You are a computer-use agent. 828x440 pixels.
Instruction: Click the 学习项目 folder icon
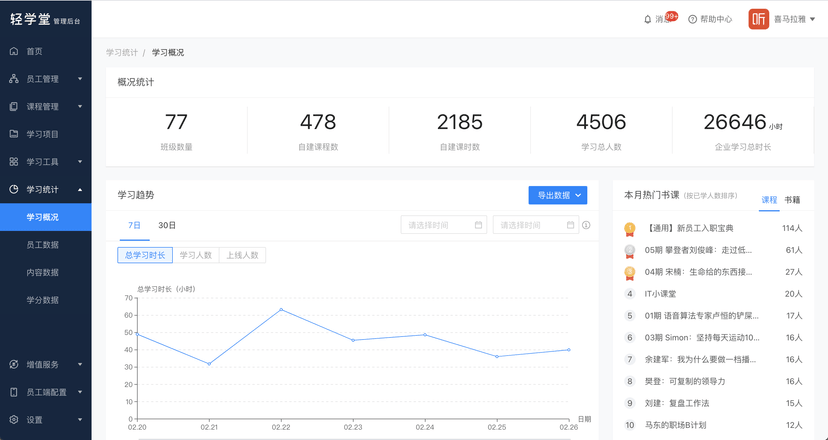[x=14, y=134]
